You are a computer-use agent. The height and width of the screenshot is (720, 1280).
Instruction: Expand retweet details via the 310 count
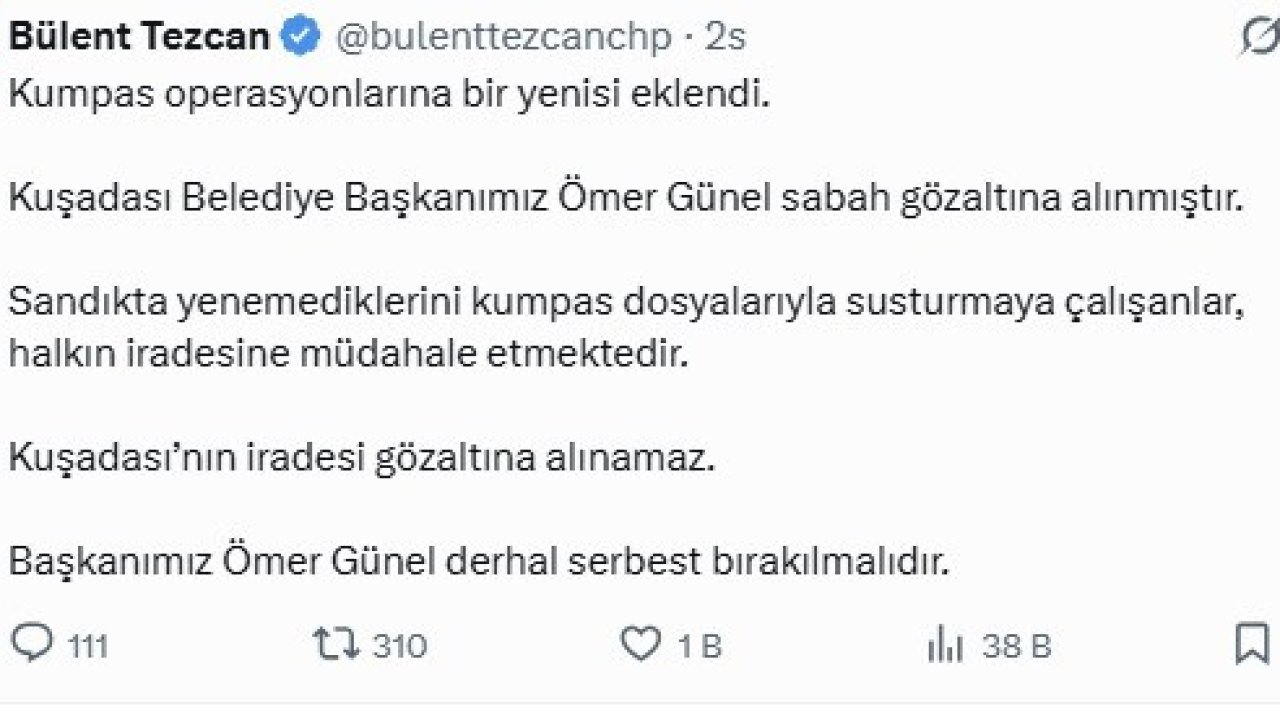(x=399, y=645)
